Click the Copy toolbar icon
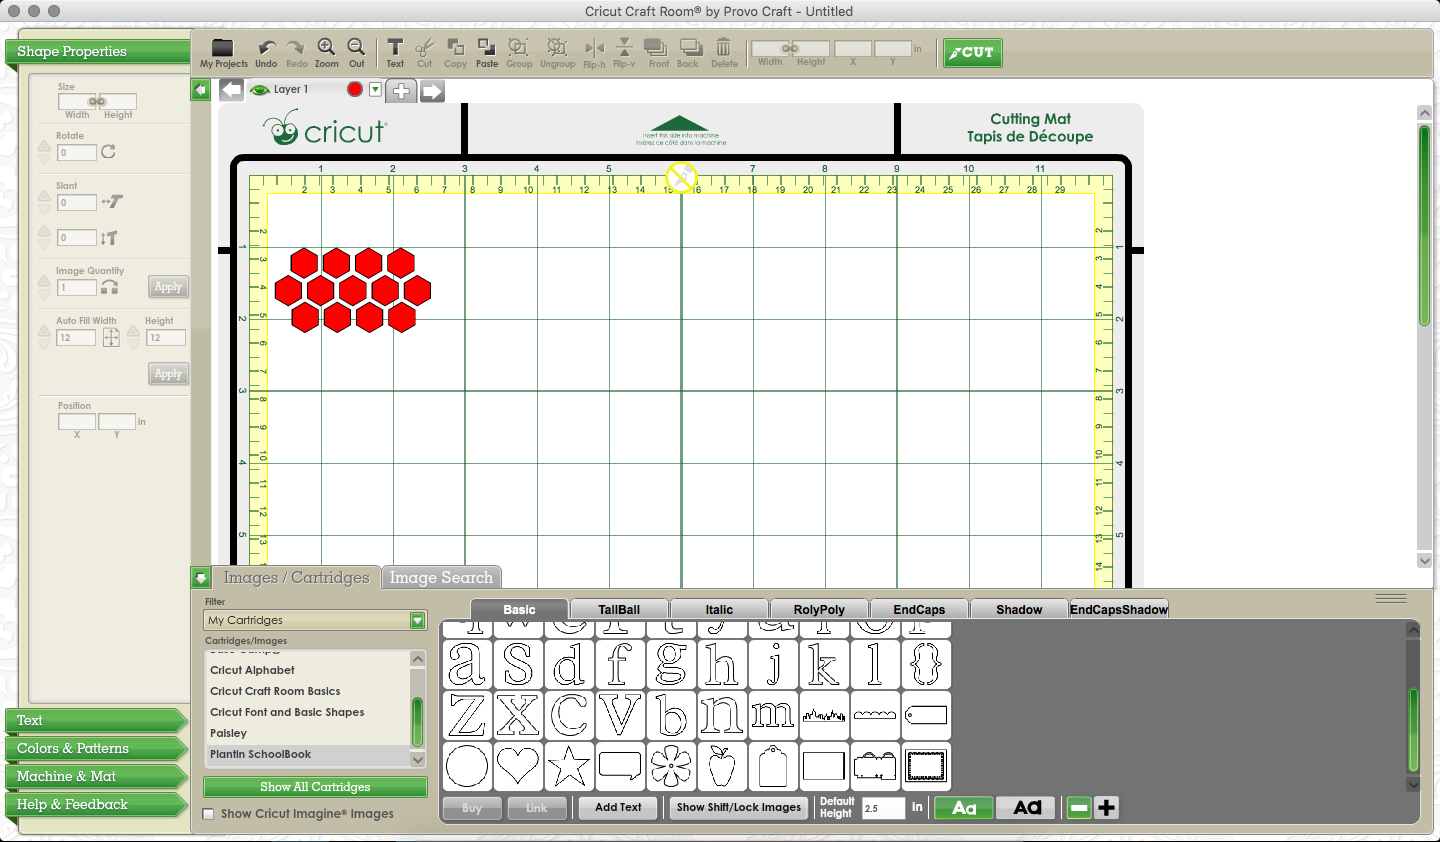This screenshot has height=842, width=1440. (455, 47)
